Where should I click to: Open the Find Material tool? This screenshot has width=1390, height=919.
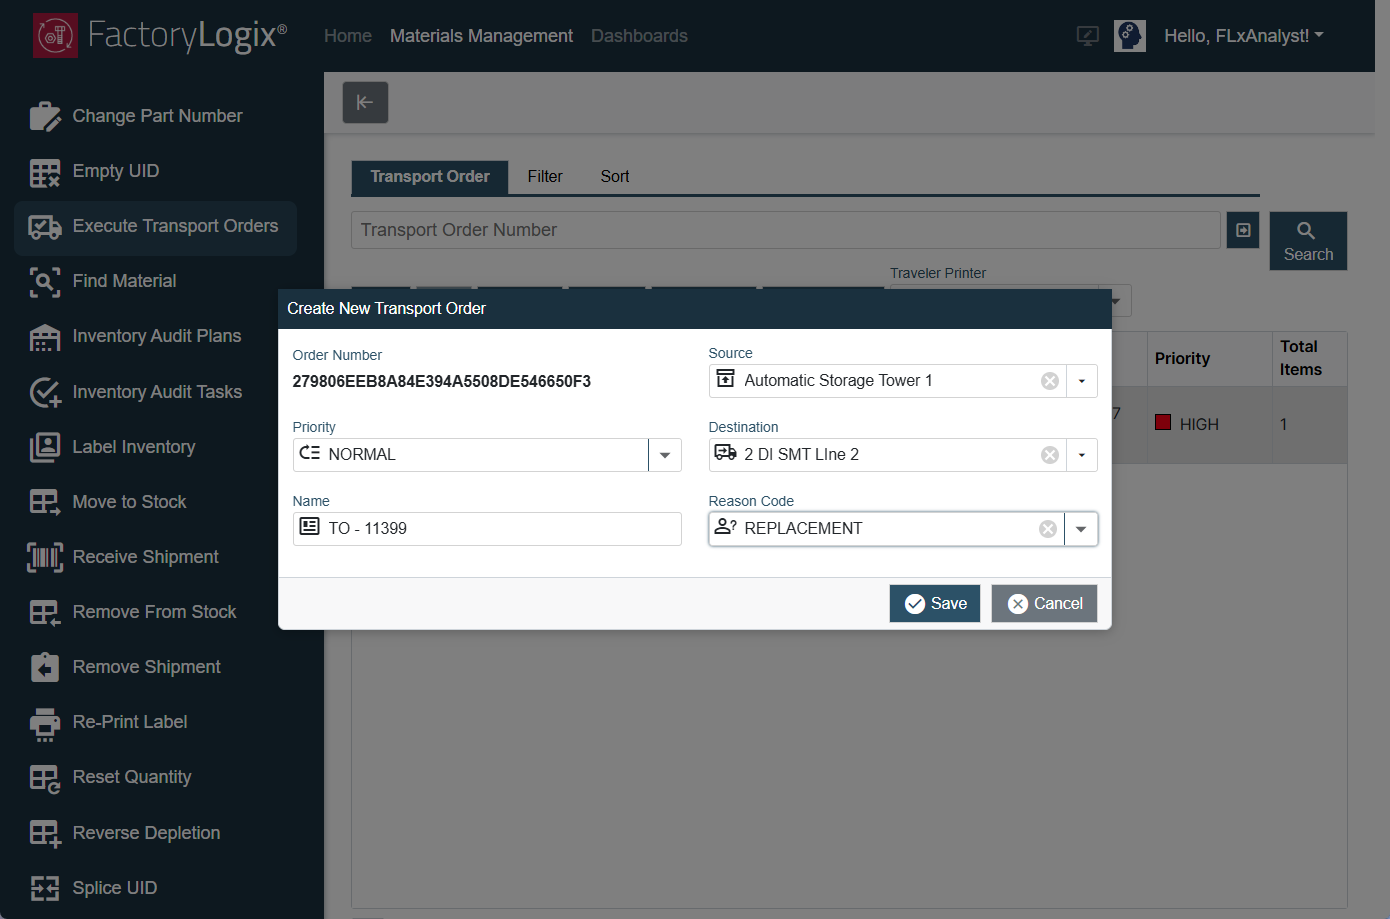point(45,282)
